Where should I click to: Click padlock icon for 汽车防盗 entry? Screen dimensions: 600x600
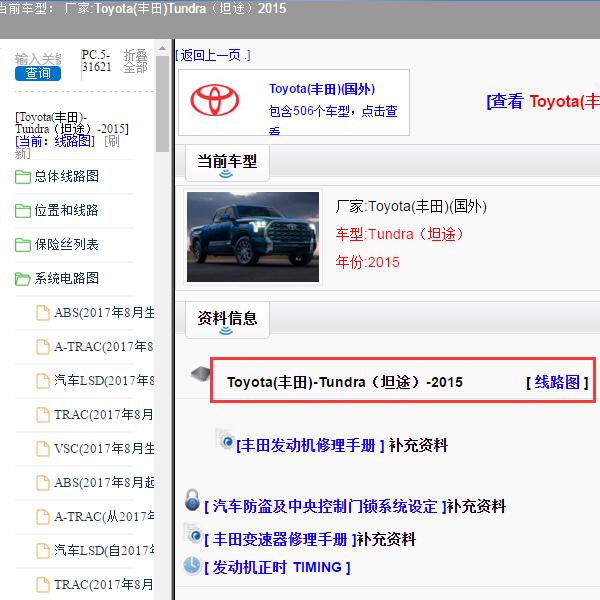(x=192, y=500)
